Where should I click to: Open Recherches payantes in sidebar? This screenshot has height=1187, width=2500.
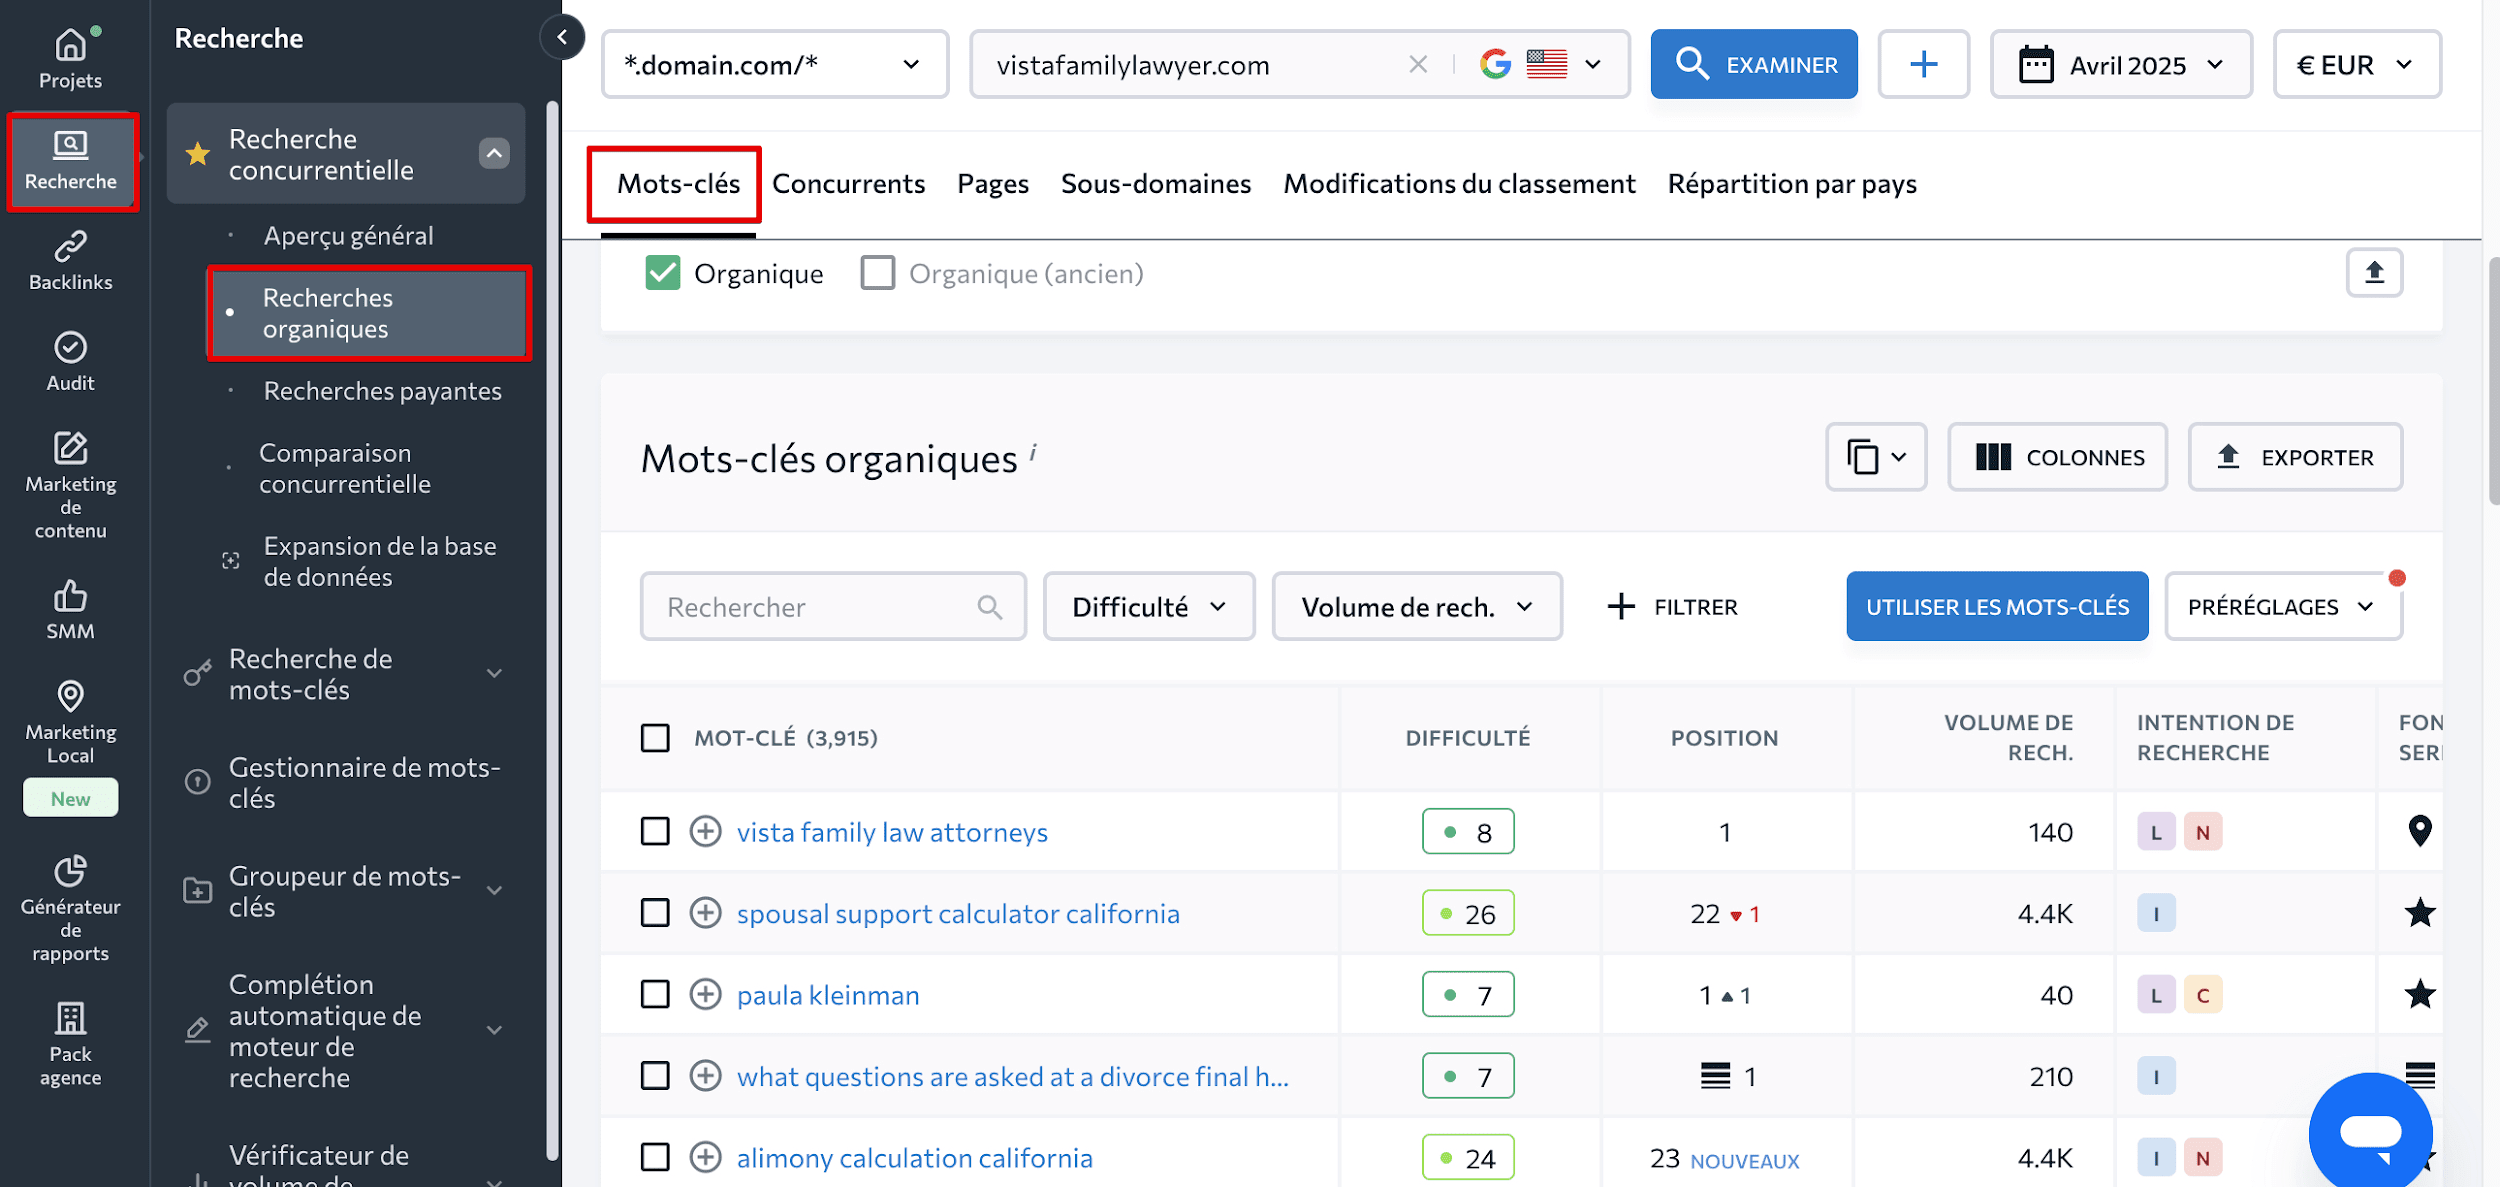click(382, 391)
